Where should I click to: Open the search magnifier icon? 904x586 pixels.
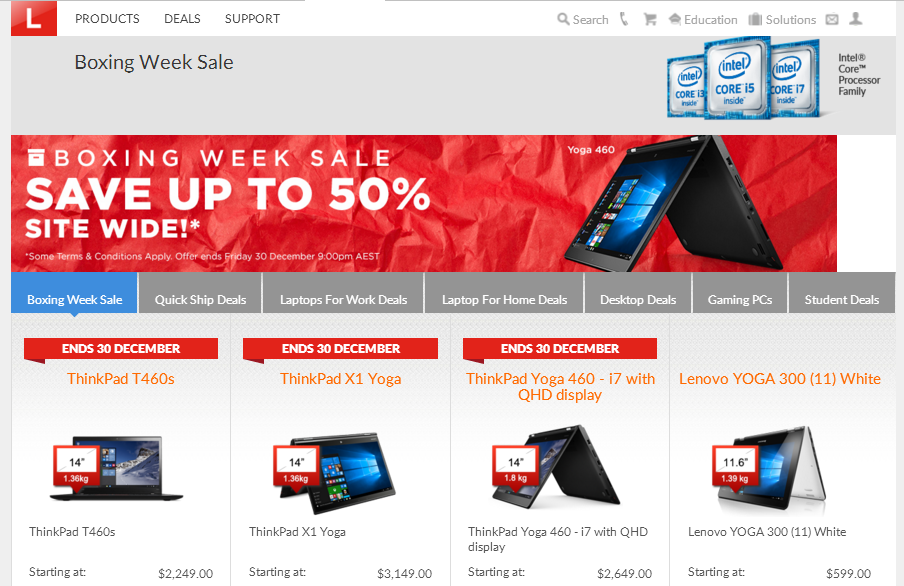(563, 19)
